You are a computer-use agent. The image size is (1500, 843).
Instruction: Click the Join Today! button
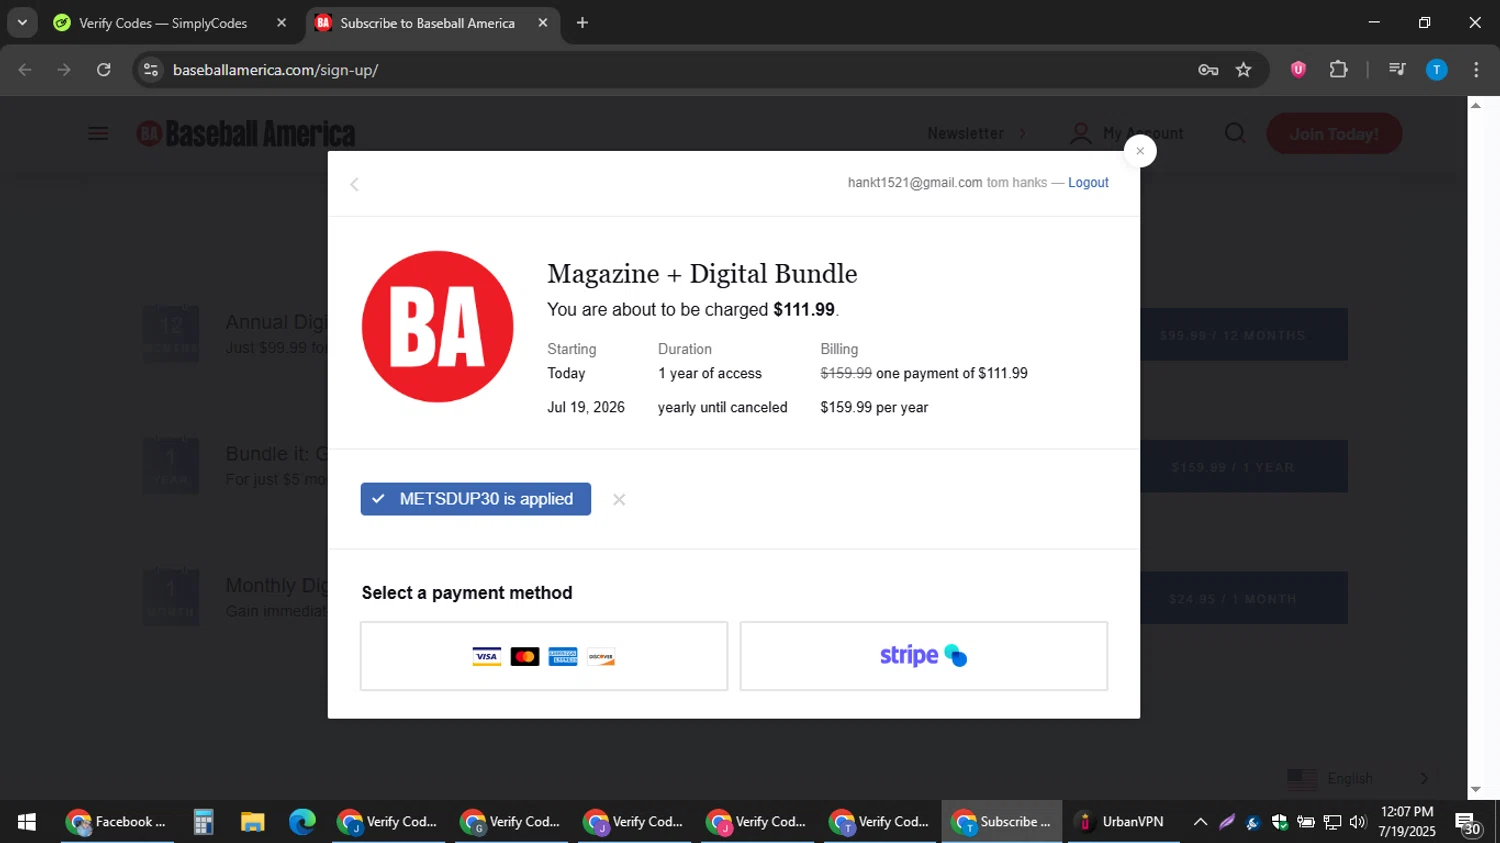tap(1334, 134)
